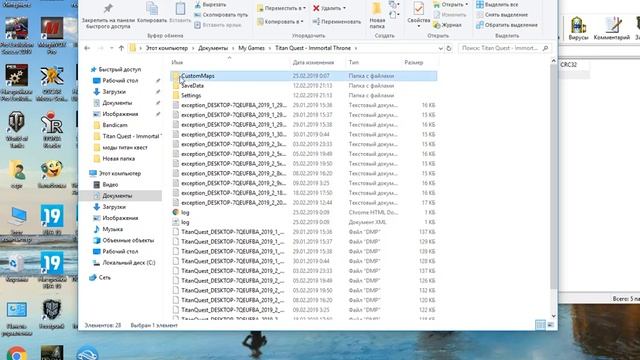The width and height of the screenshot is (640, 360).
Task: Click Select none (Снять выделение)
Action: click(x=502, y=15)
